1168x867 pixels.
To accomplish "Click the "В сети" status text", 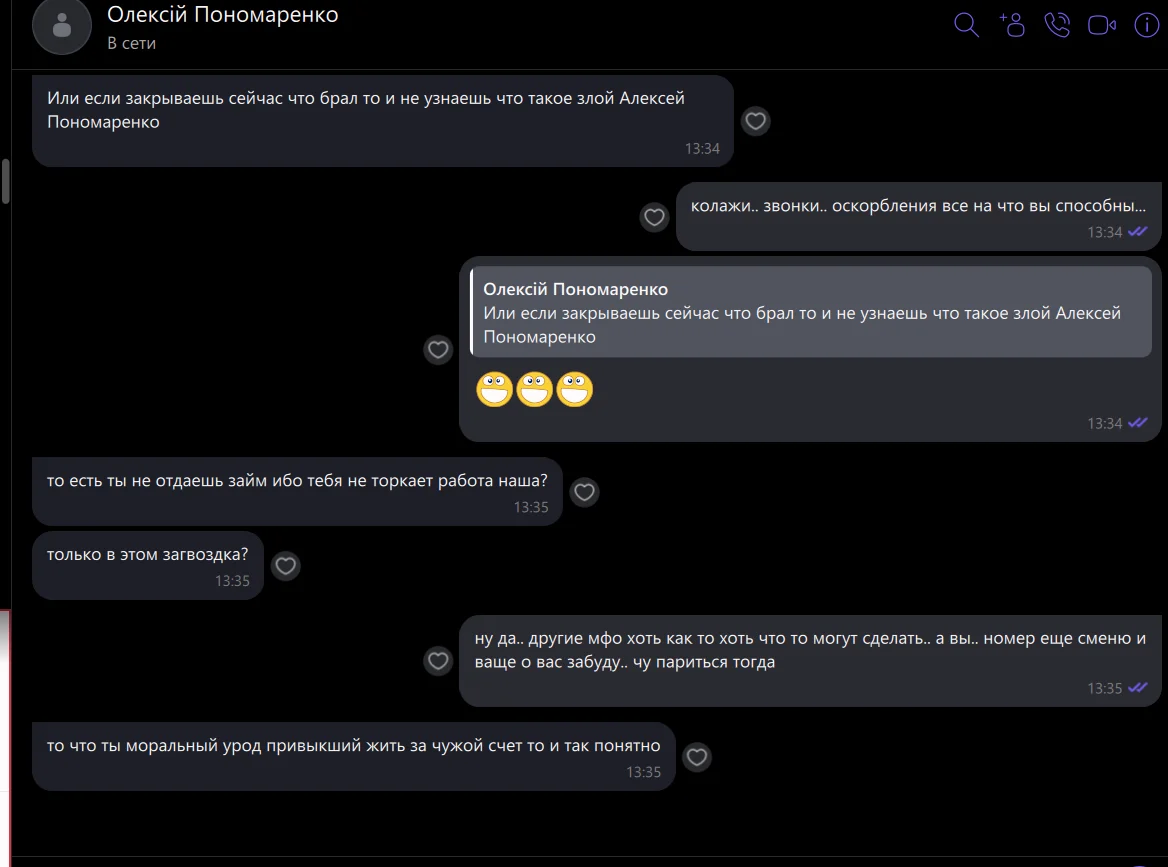I will pos(131,43).
